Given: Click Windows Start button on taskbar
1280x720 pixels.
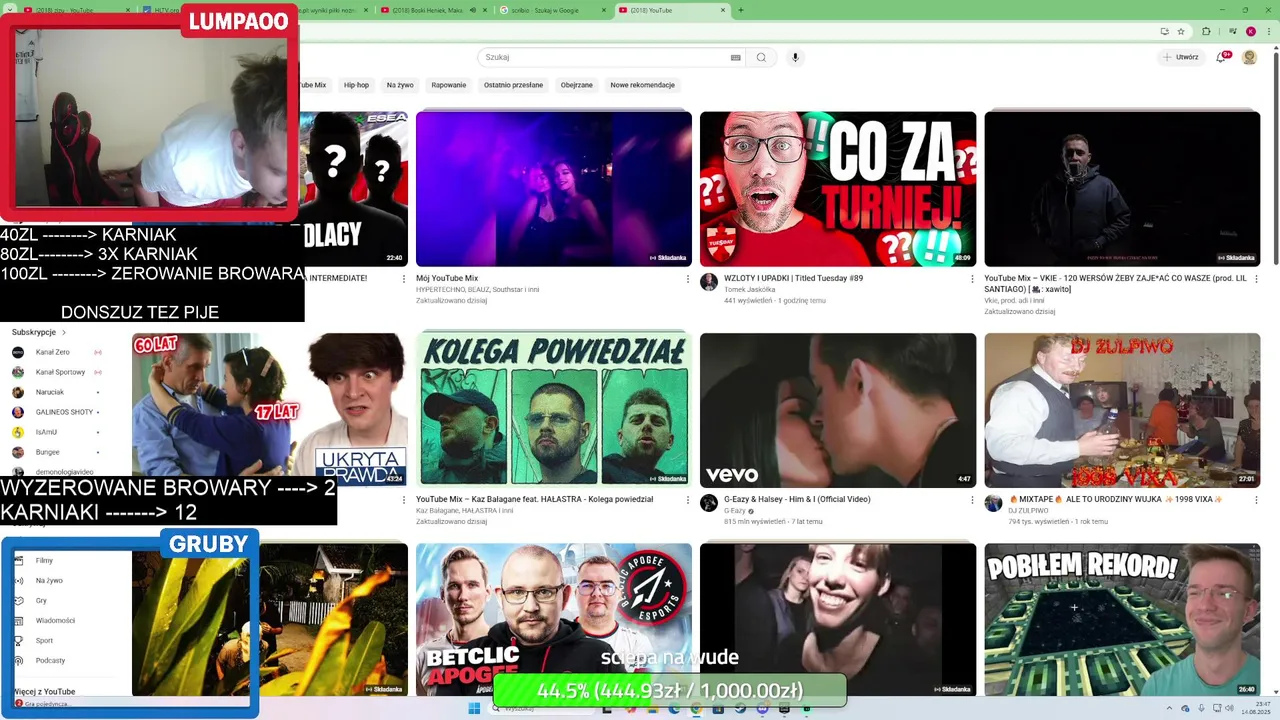Looking at the screenshot, I should [474, 708].
